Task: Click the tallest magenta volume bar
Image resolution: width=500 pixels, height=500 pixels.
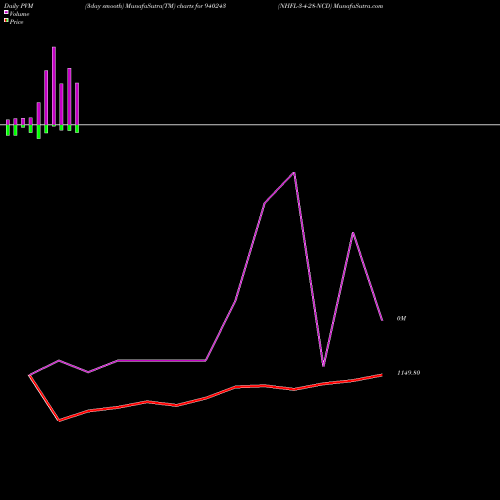Action: 54,86
